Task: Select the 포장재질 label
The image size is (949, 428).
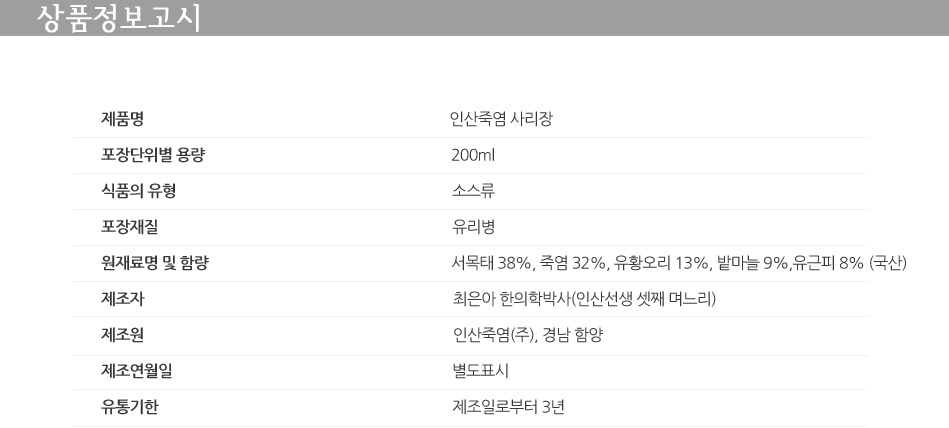Action: point(130,227)
